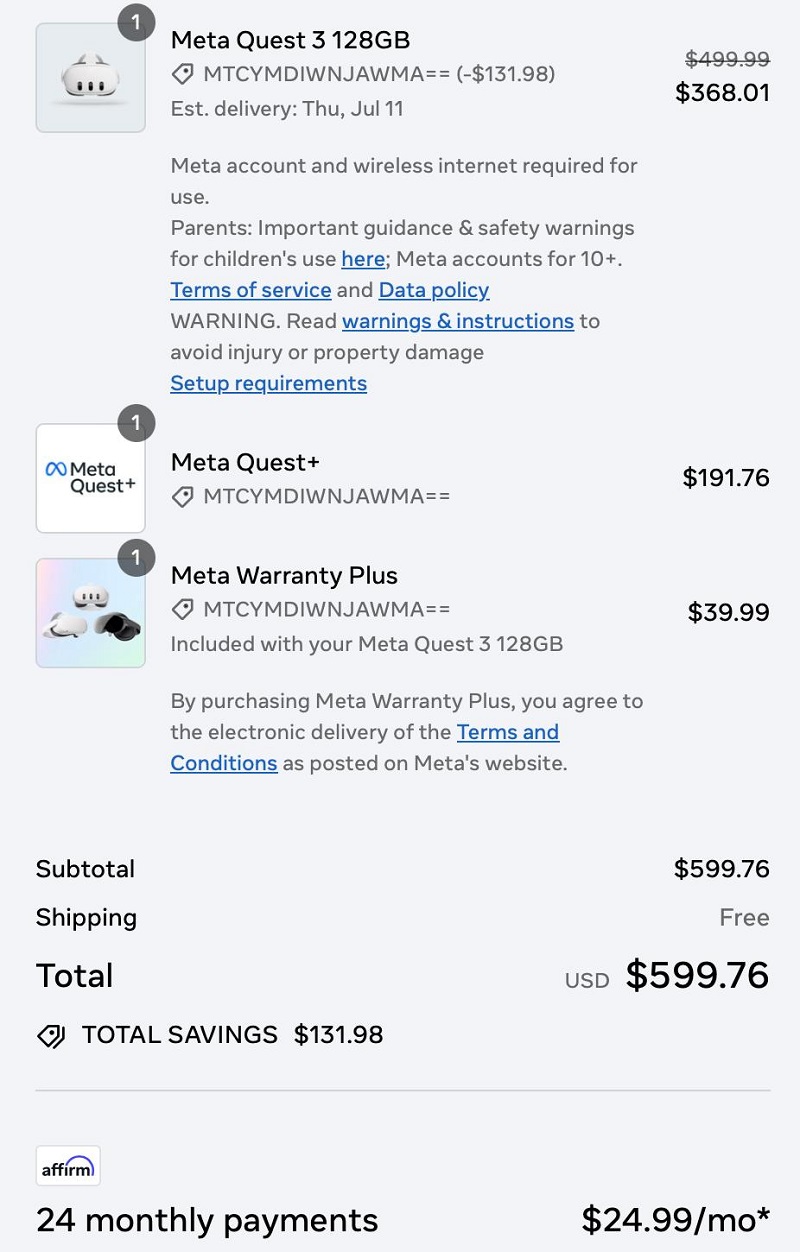Click the Meta Quest 3 128GB product title
This screenshot has height=1252, width=800.
point(290,40)
